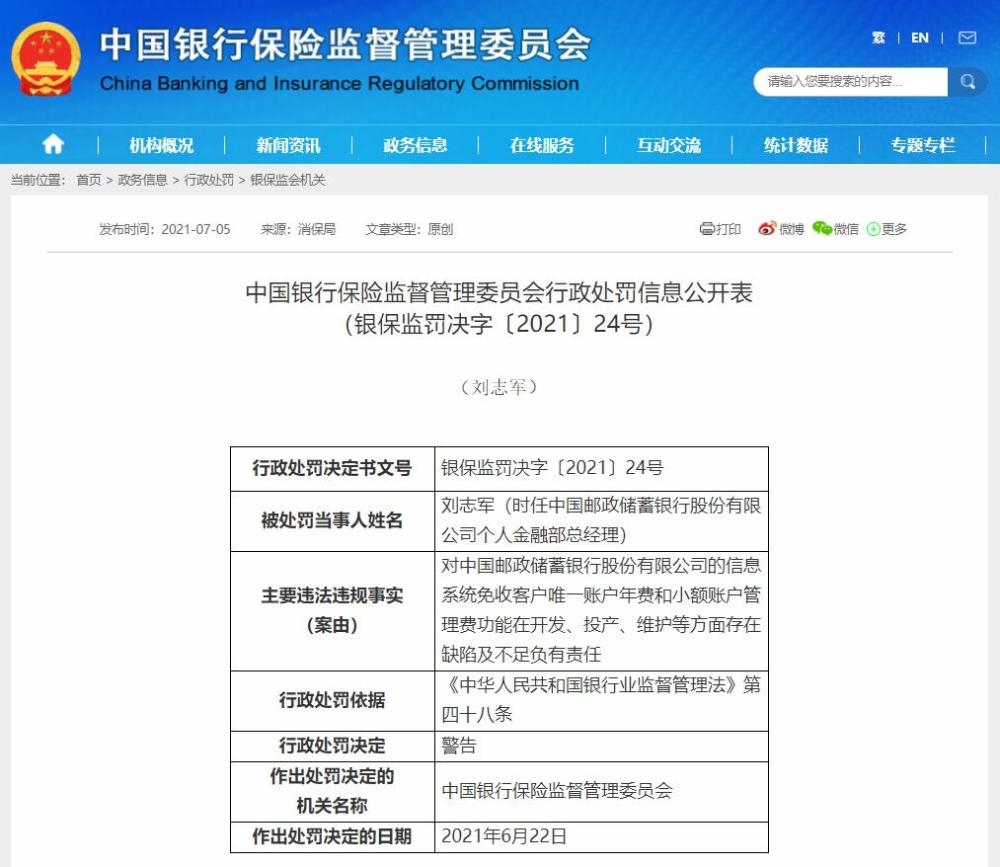Image resolution: width=1000 pixels, height=867 pixels.
Task: Go to 互动交流 section
Action: (x=669, y=146)
